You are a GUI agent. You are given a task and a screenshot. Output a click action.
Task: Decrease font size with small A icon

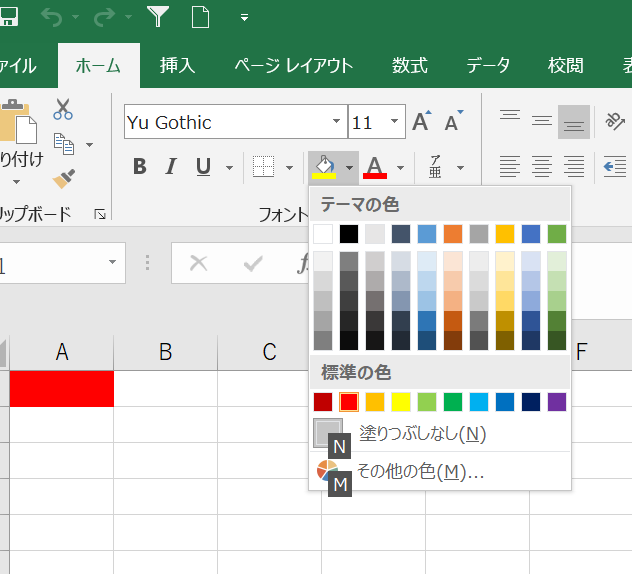[454, 121]
